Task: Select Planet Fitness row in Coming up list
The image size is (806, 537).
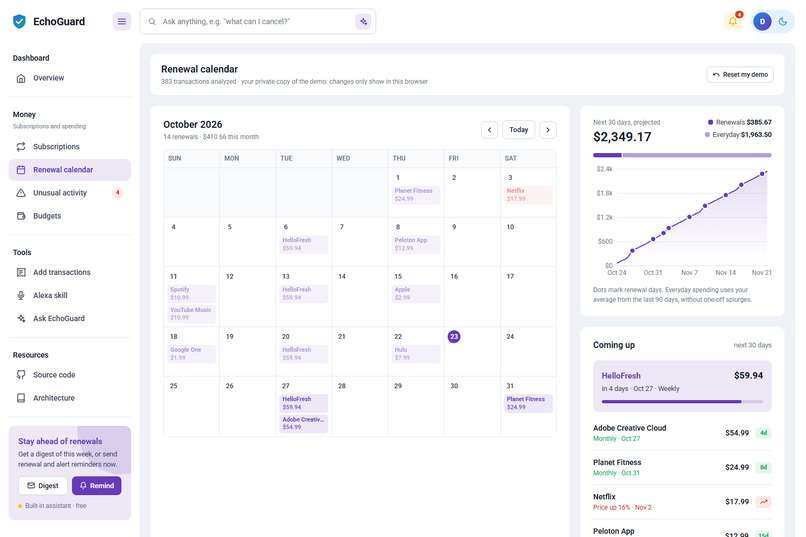Action: (x=682, y=468)
